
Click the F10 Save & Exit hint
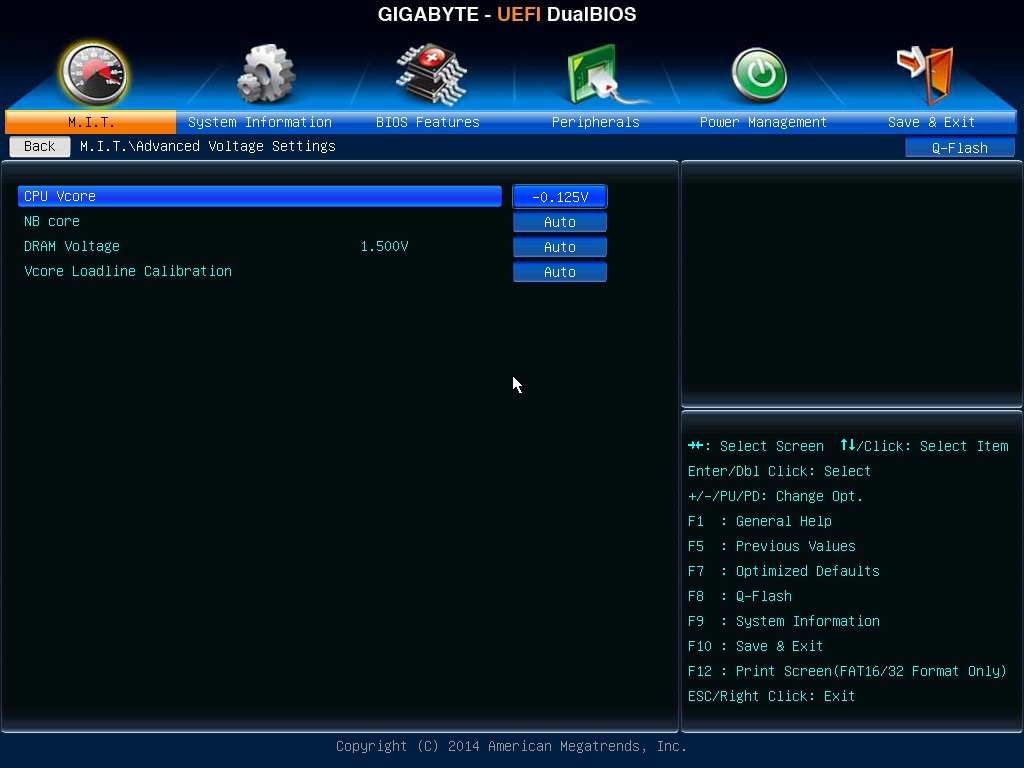[x=755, y=646]
